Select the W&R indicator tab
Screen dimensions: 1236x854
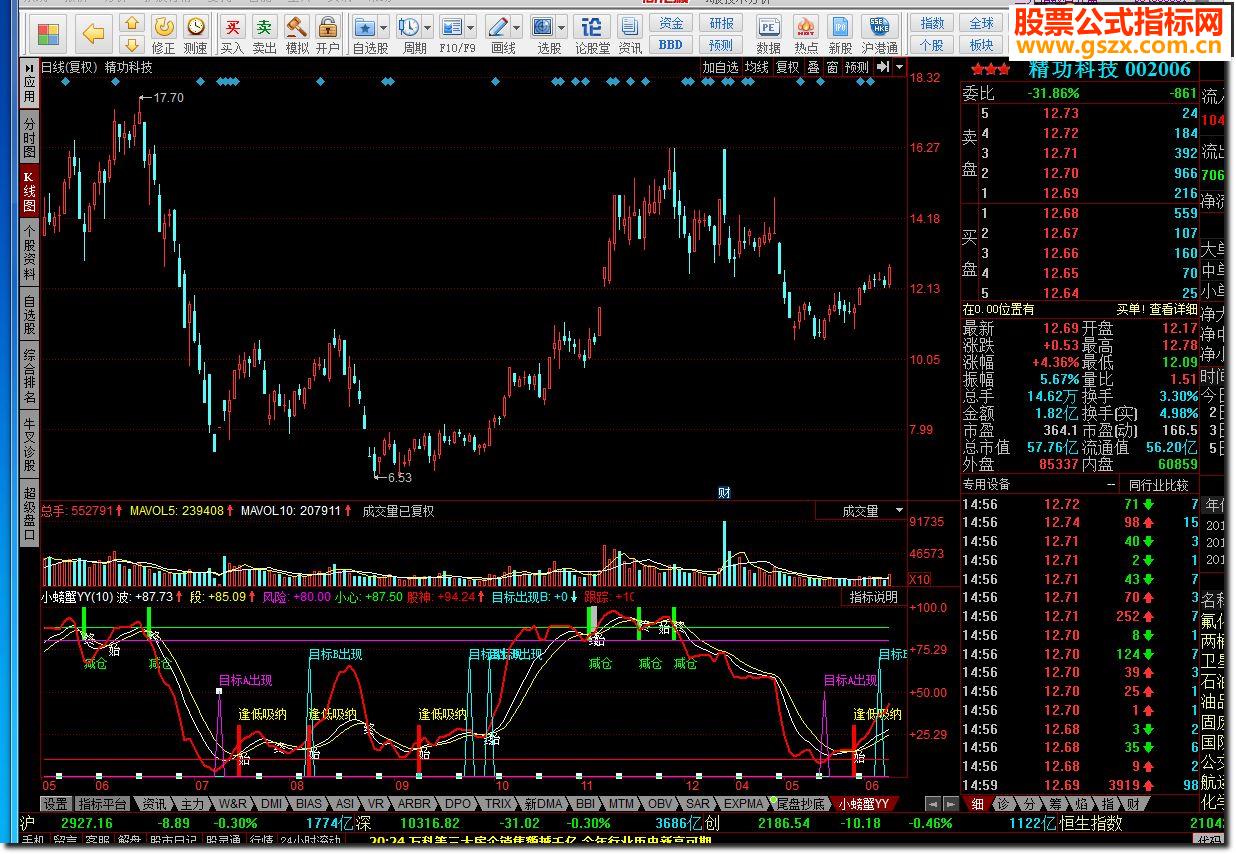click(232, 804)
